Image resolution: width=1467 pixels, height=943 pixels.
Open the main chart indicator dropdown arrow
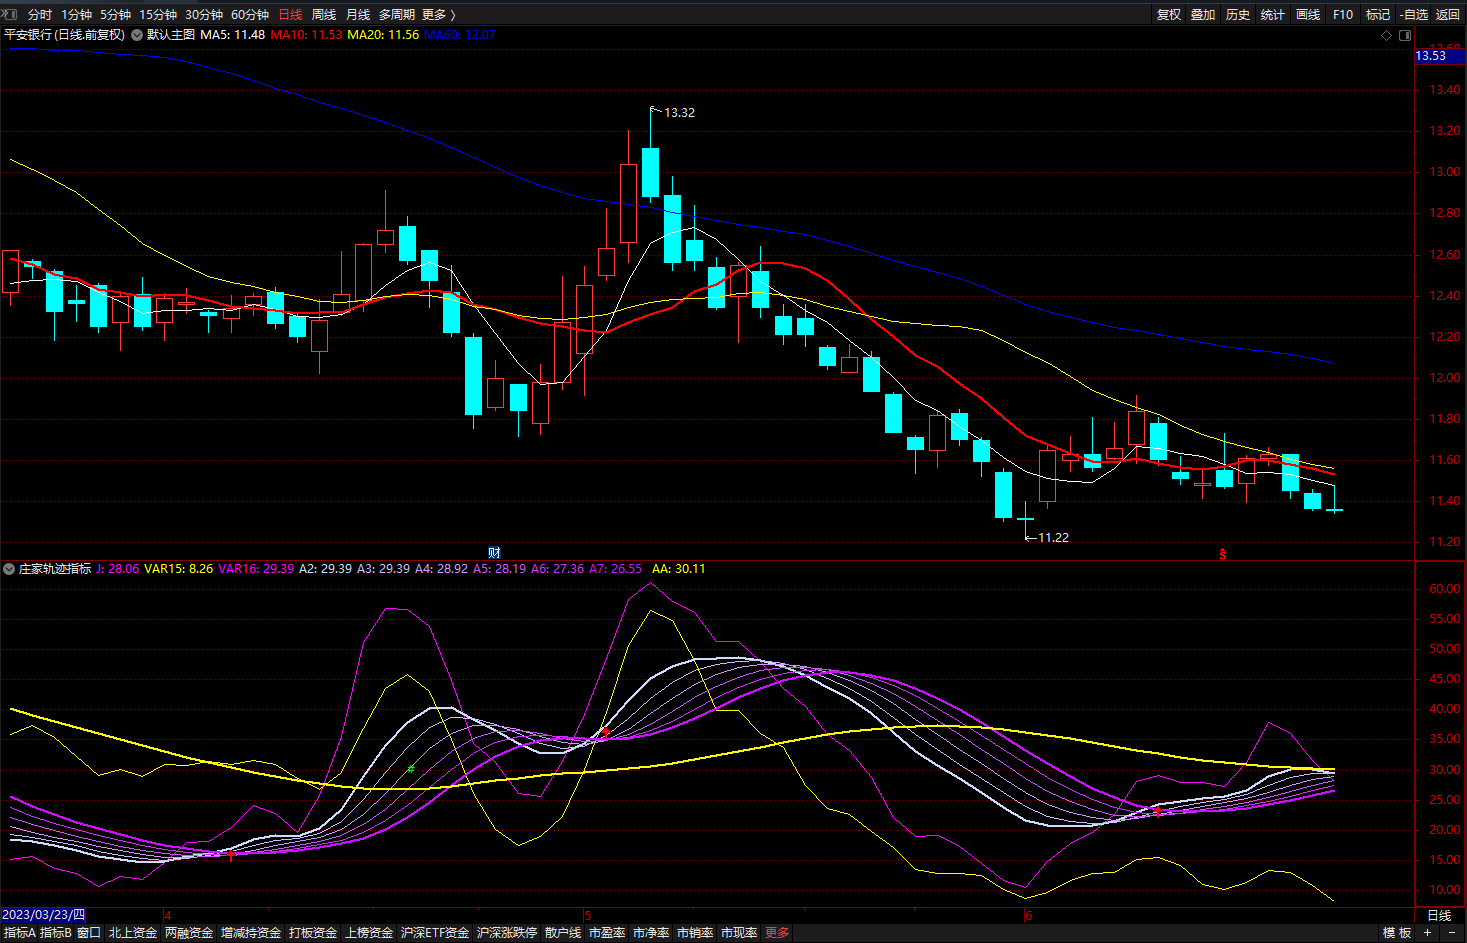137,35
